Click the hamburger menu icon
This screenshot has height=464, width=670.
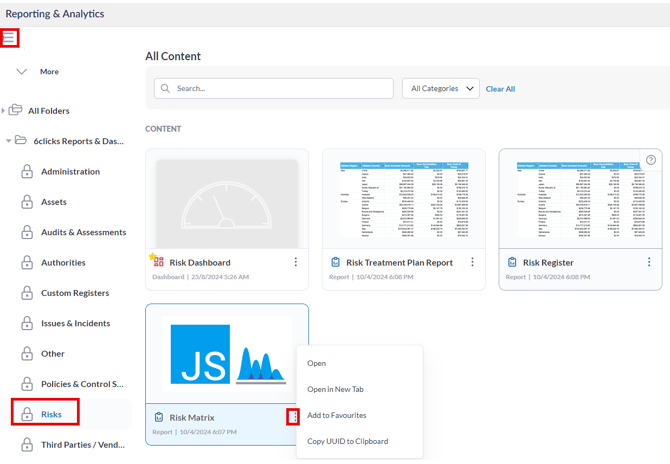[x=9, y=38]
